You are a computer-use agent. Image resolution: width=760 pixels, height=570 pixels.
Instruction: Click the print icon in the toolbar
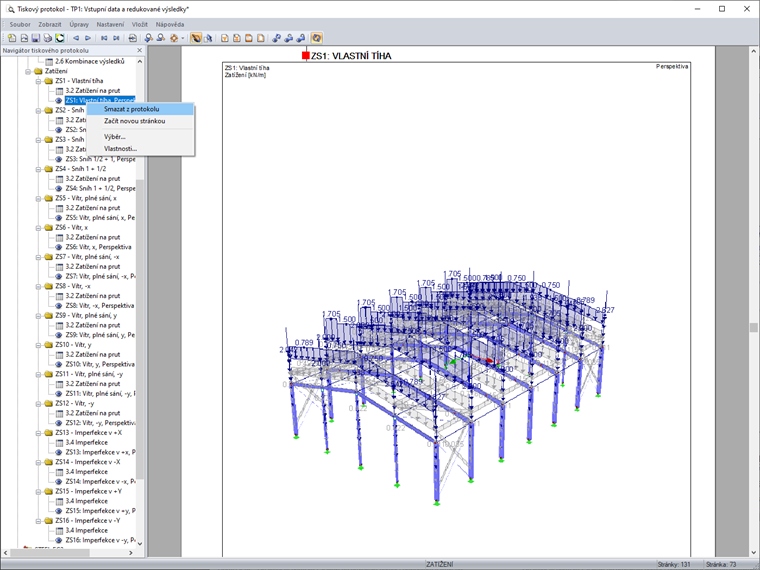tap(48, 38)
